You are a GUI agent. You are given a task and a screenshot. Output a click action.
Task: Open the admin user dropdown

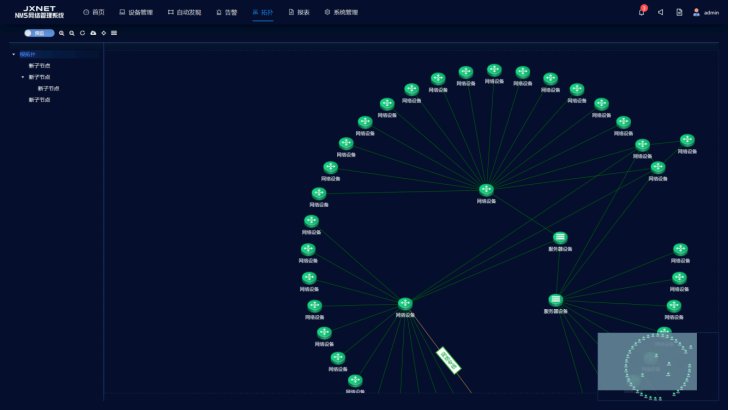(706, 12)
